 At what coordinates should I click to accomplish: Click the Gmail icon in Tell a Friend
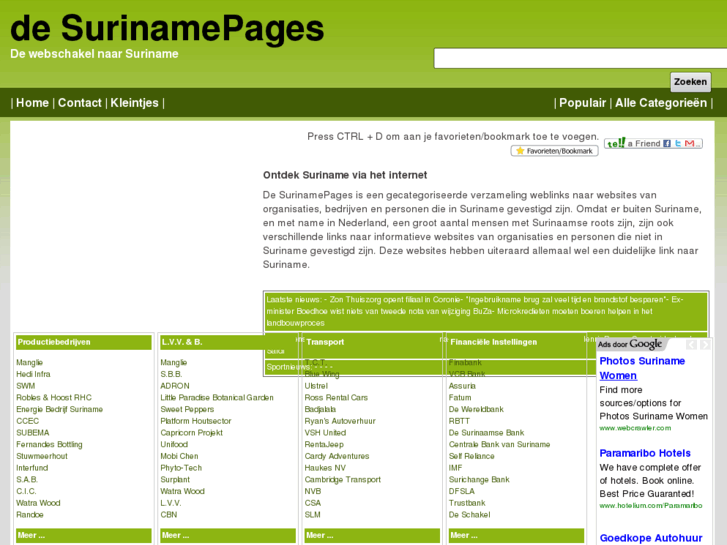(689, 143)
